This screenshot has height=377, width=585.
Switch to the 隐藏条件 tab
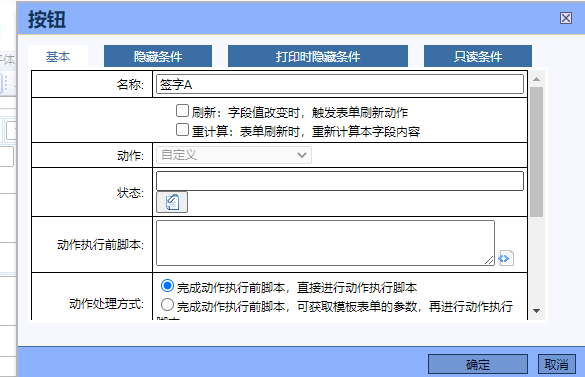tap(158, 56)
